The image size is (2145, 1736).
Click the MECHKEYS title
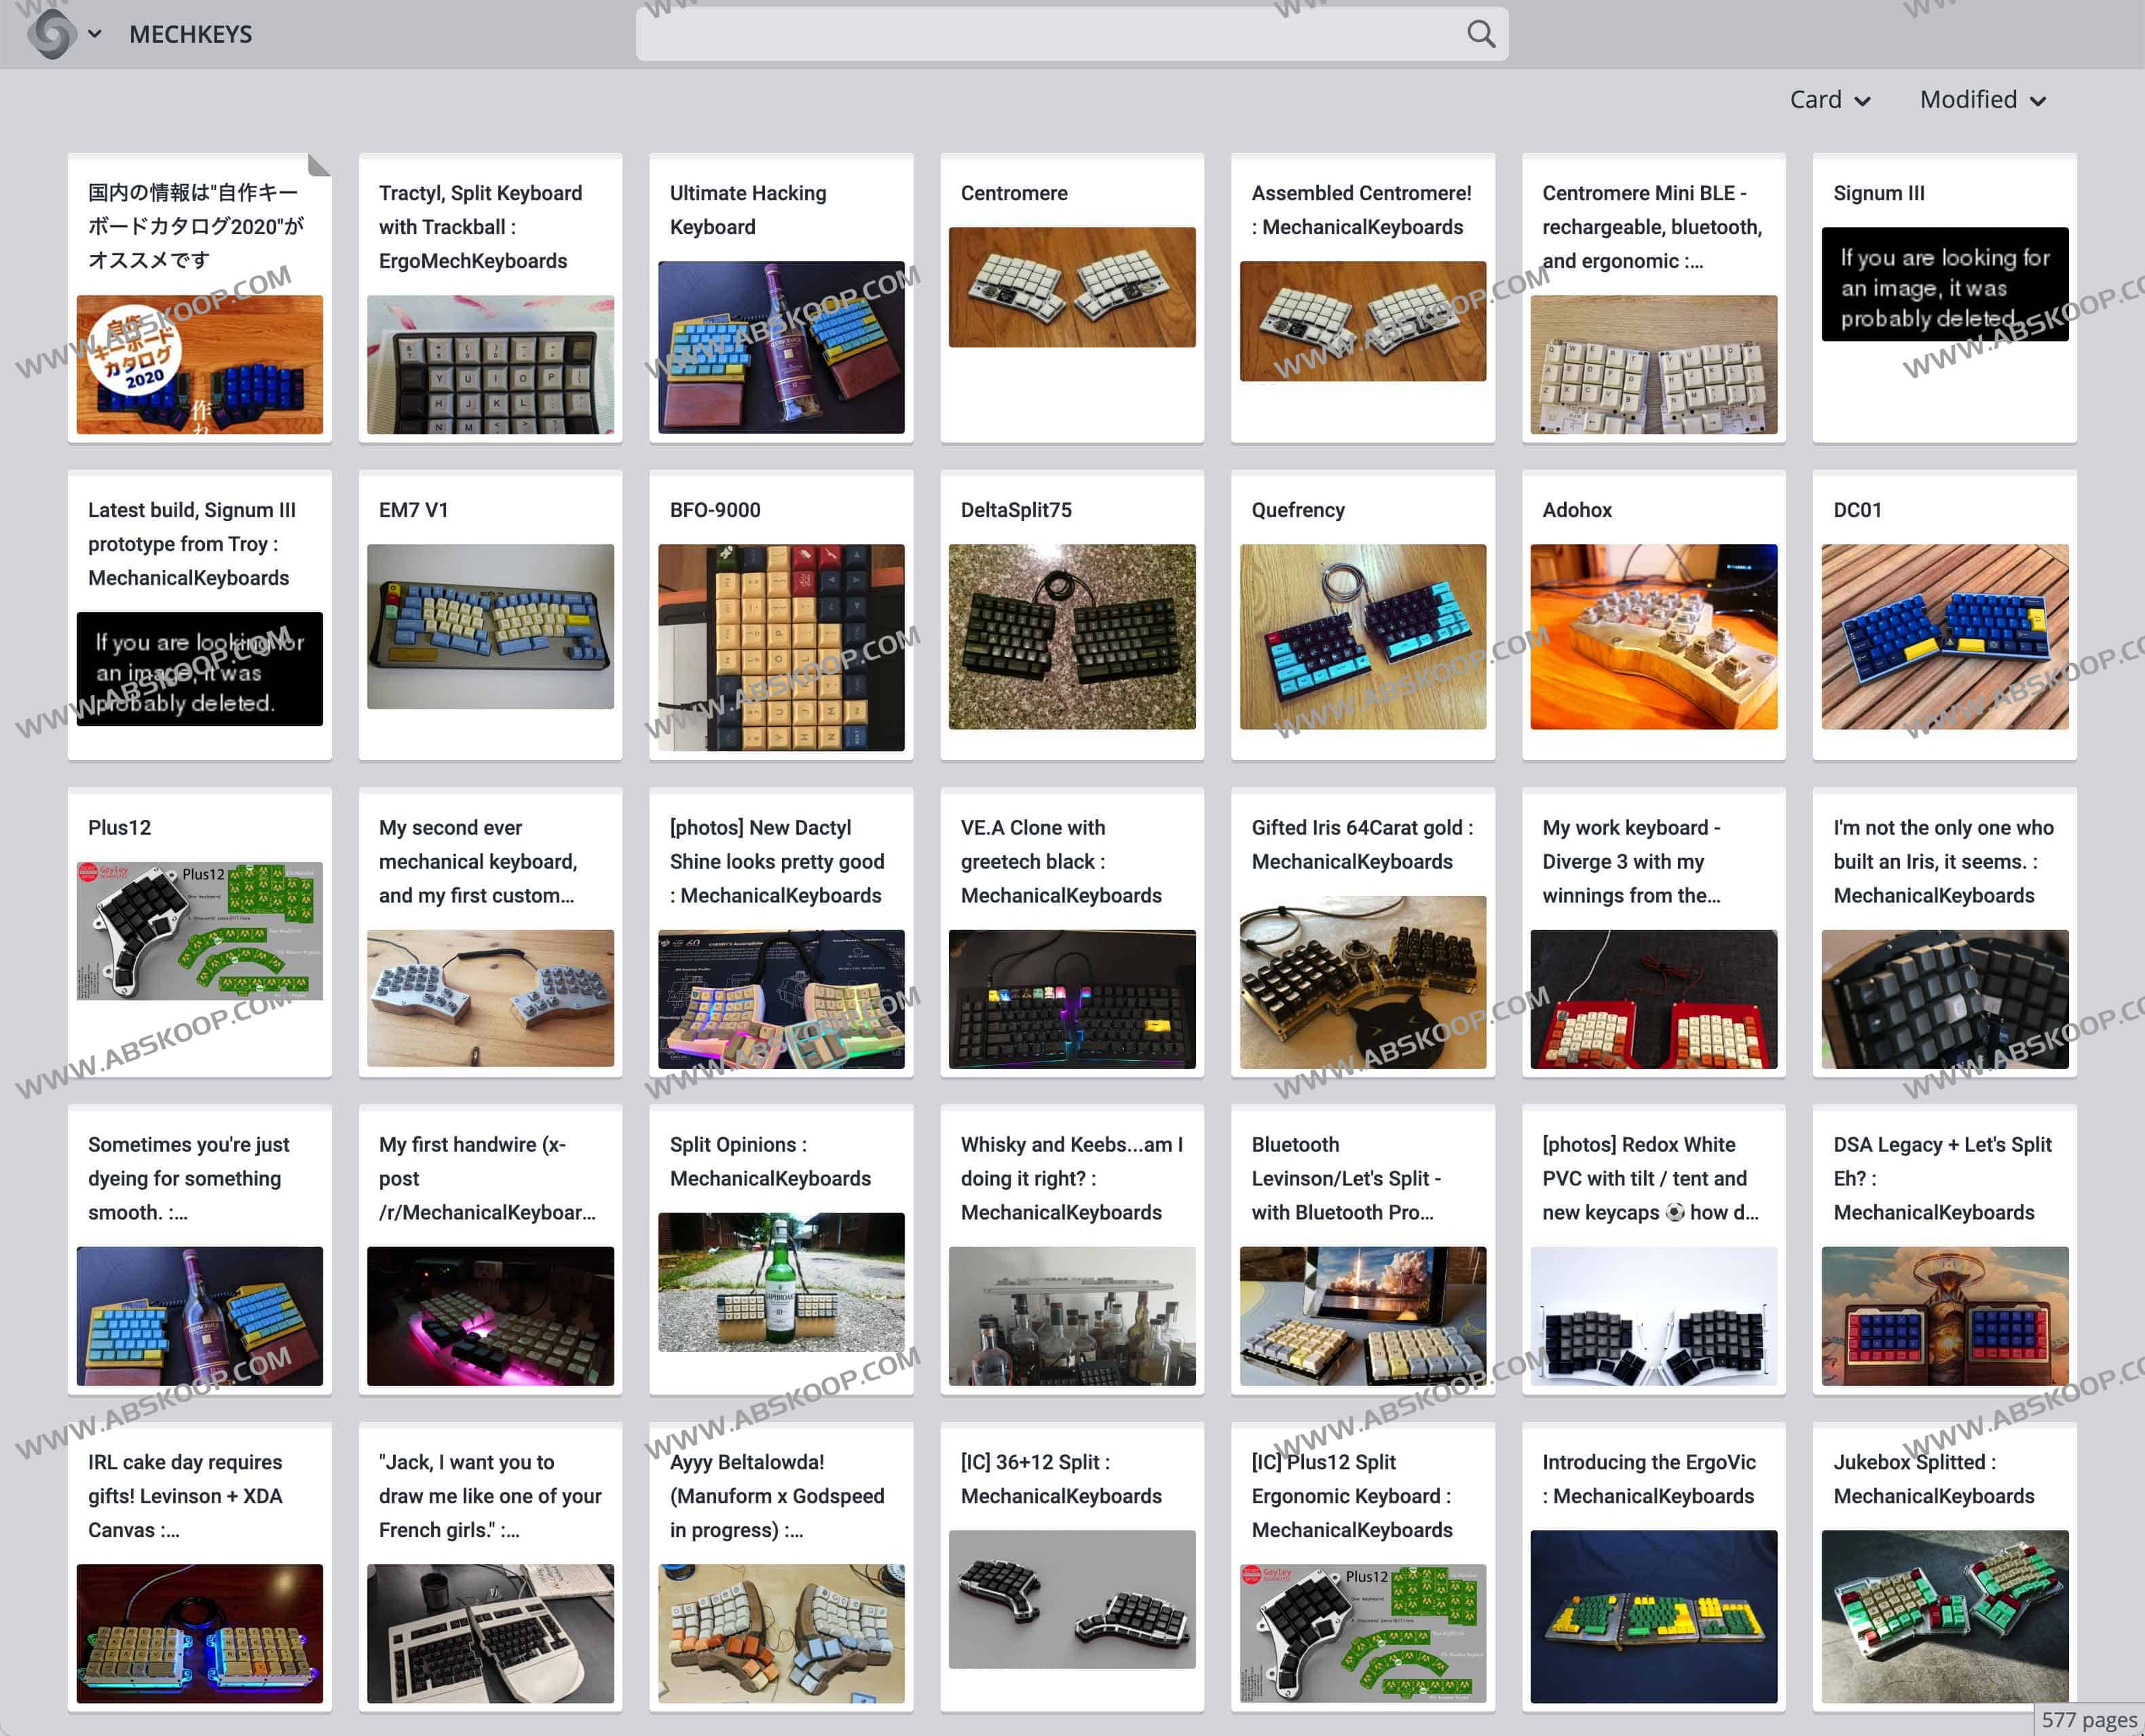(x=190, y=34)
